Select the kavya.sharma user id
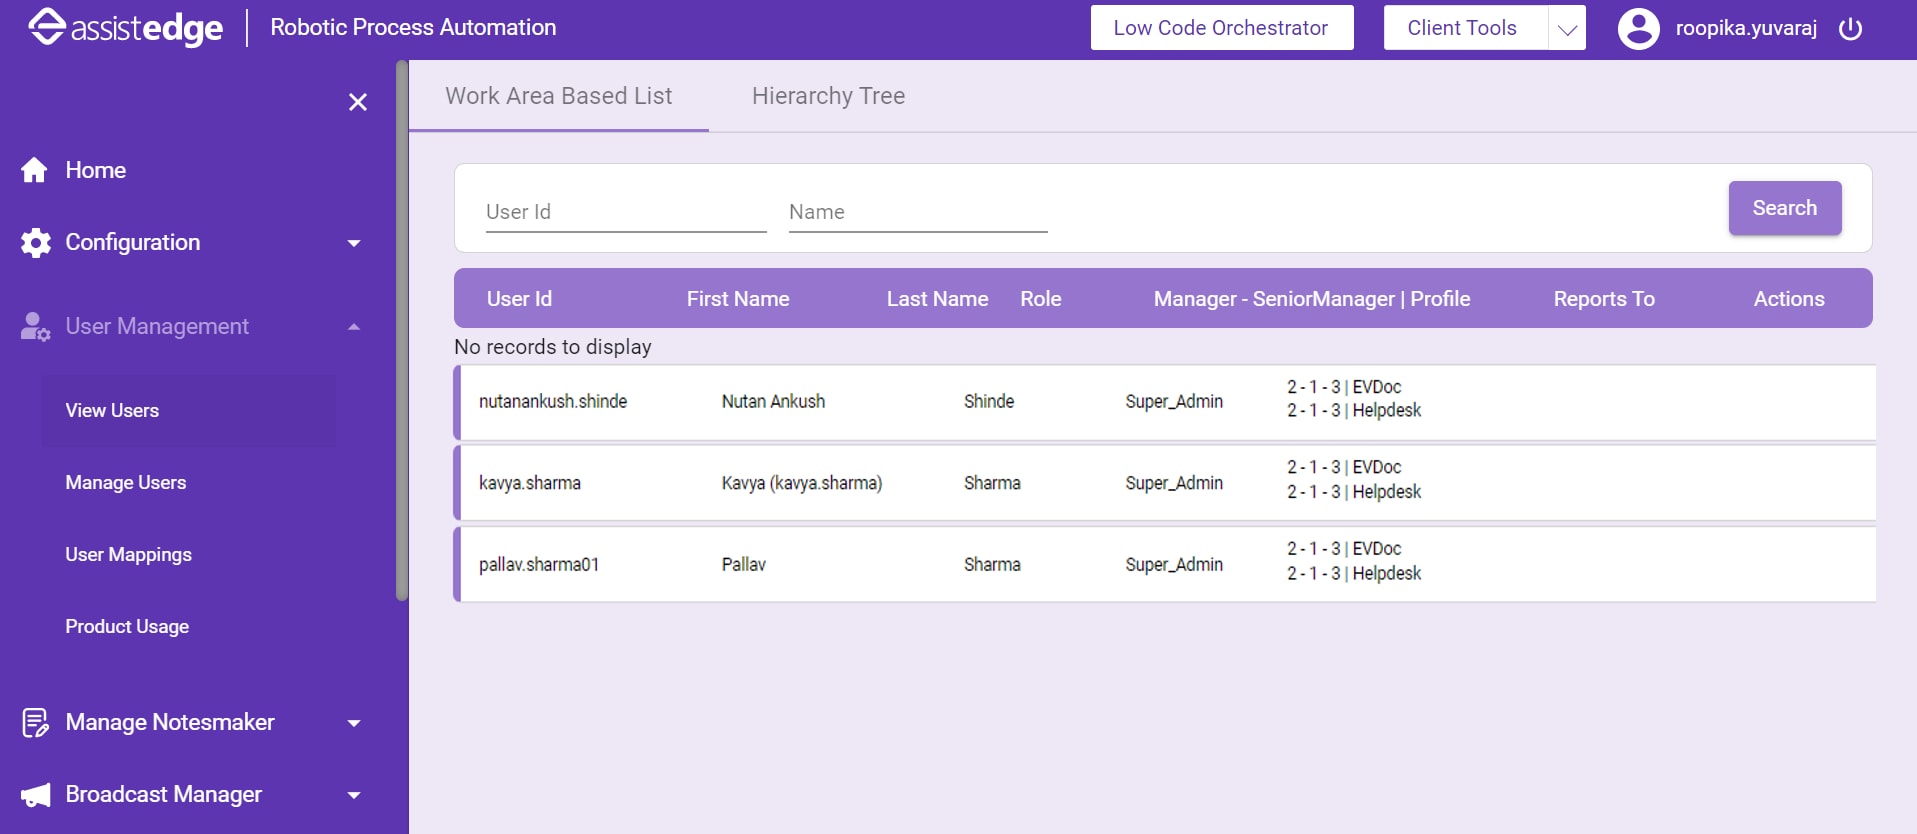This screenshot has height=834, width=1917. 530,483
